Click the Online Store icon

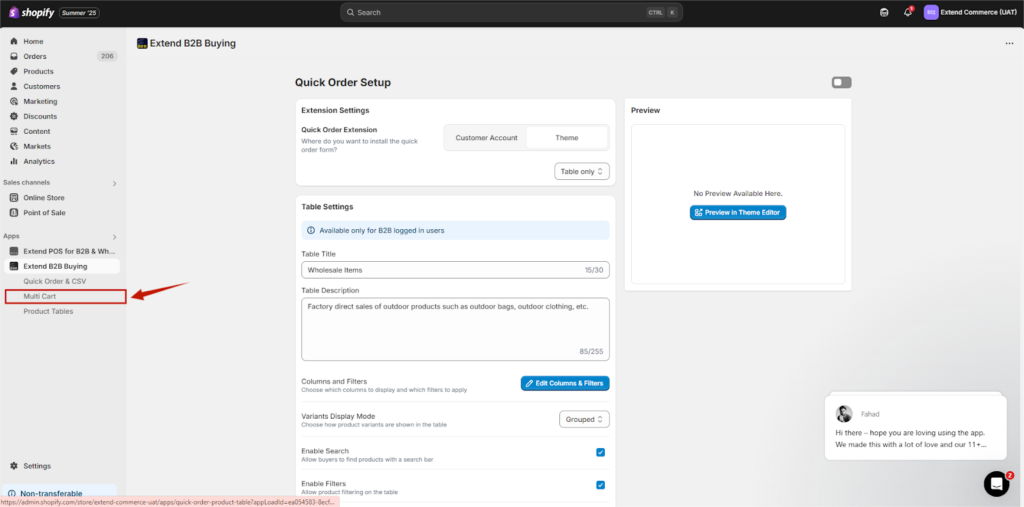14,197
